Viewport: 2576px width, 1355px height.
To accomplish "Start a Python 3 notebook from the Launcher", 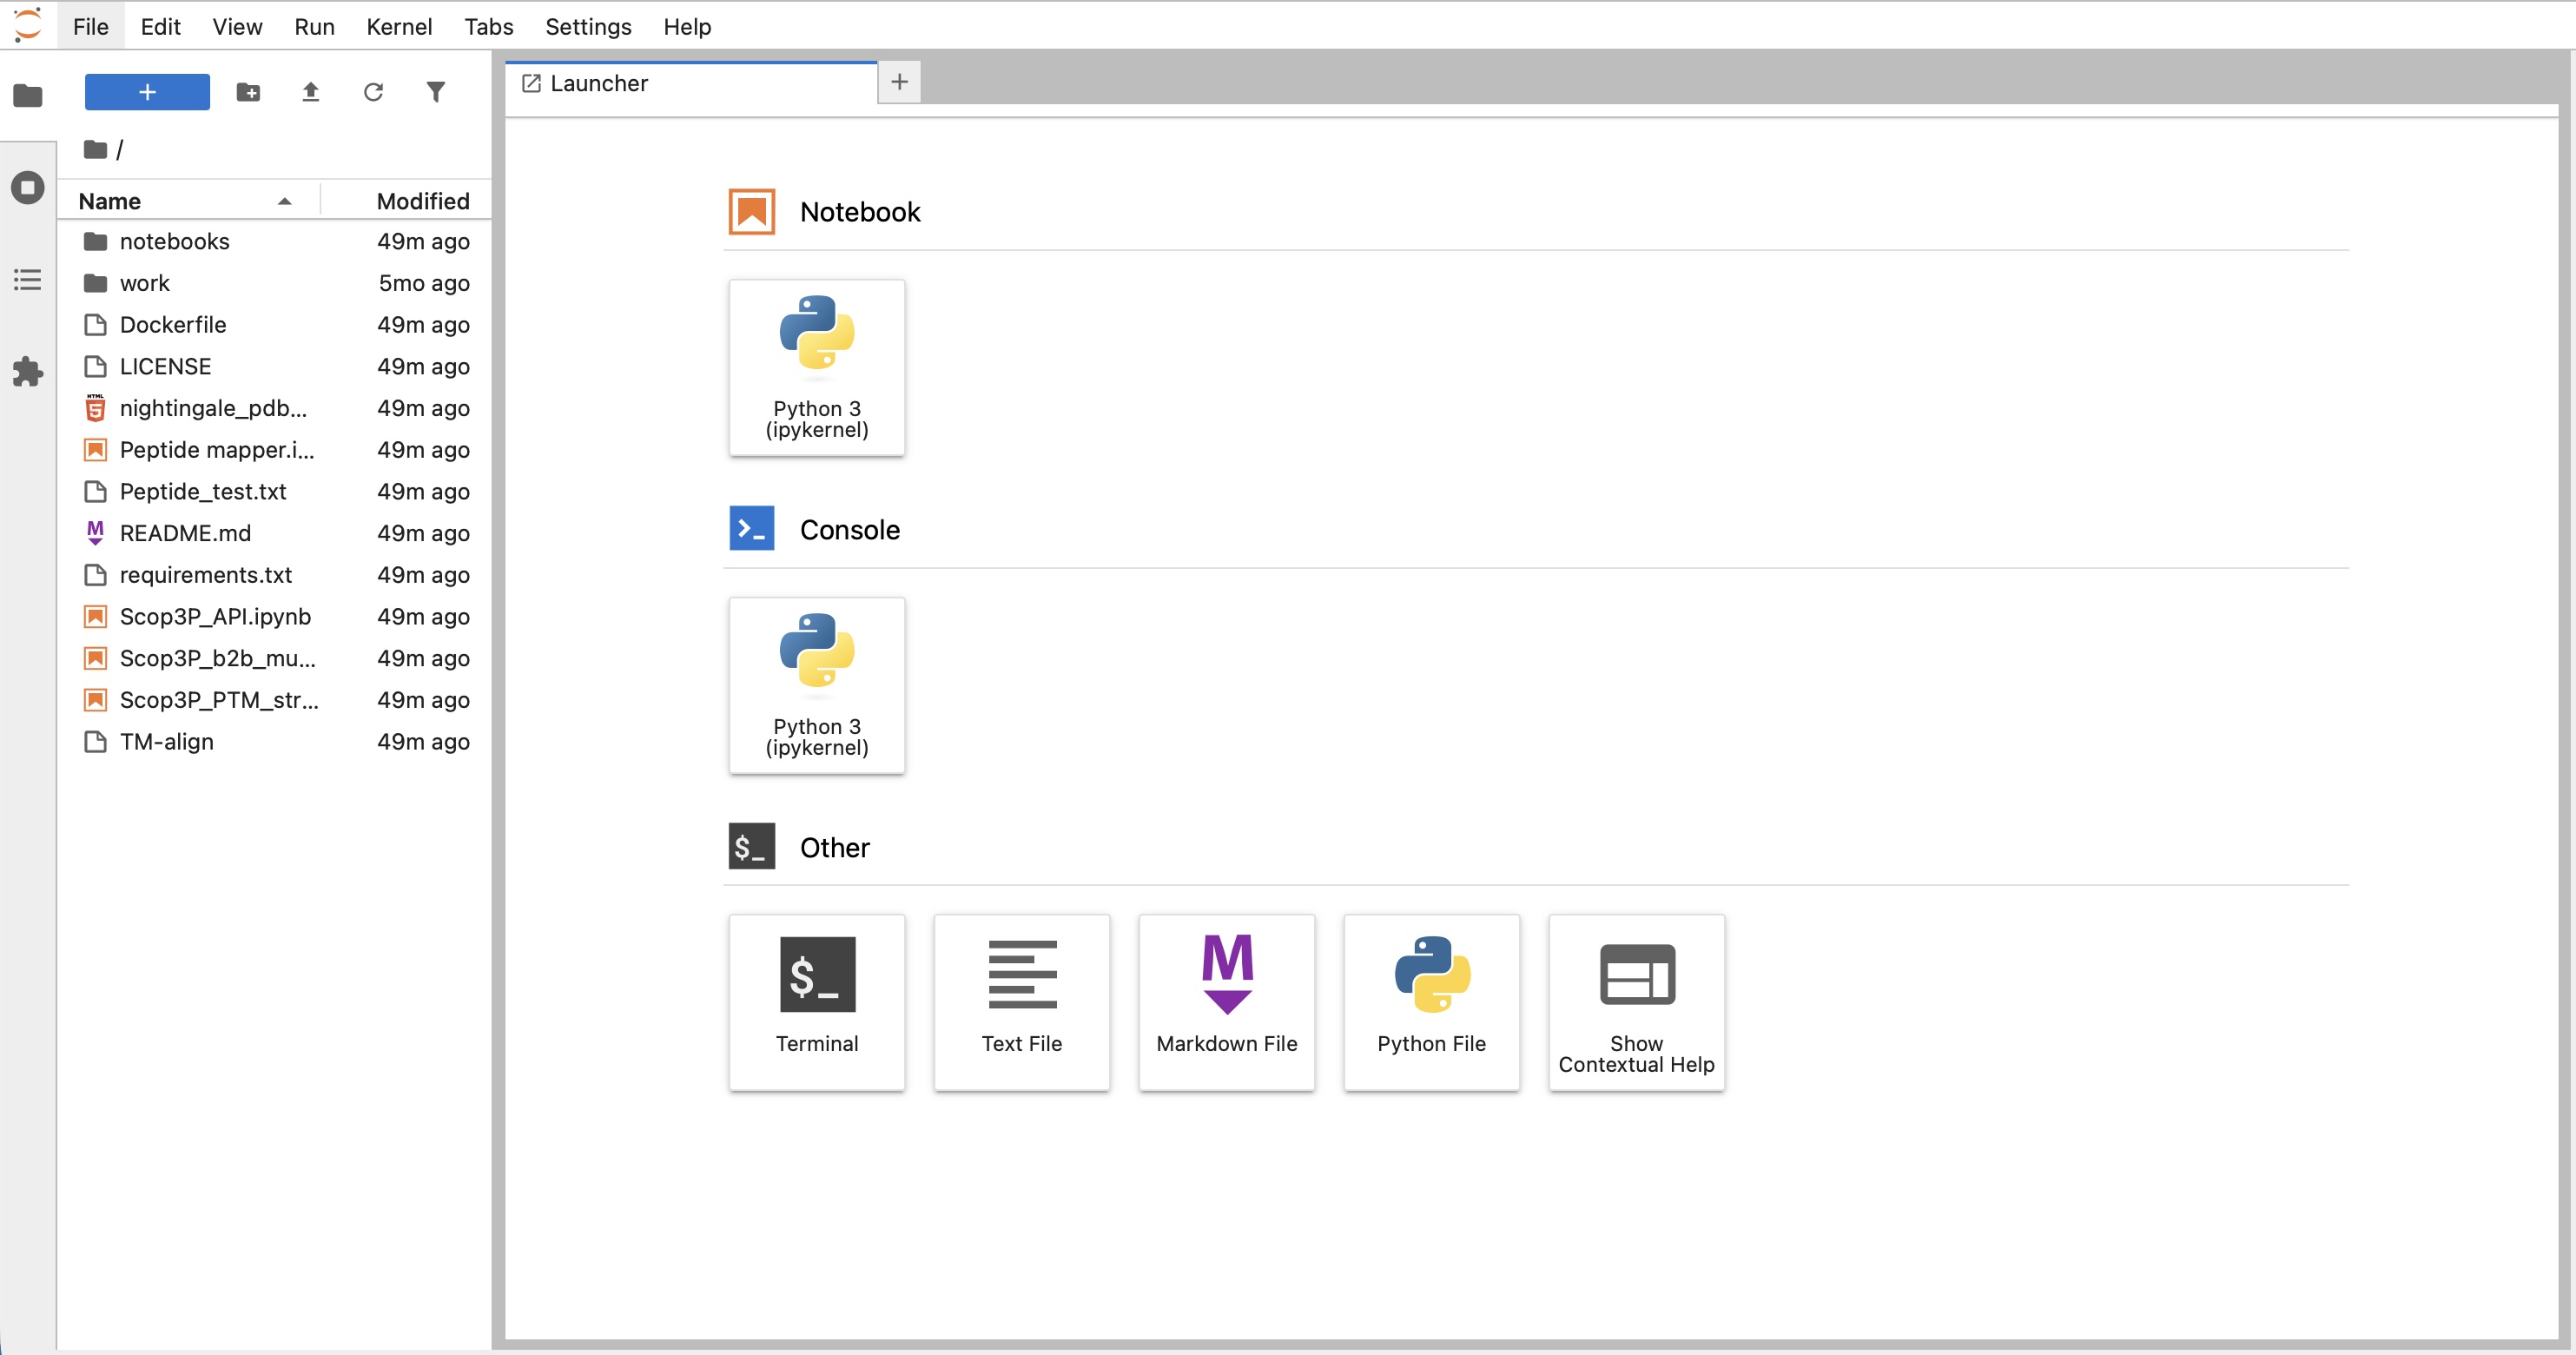I will 816,367.
